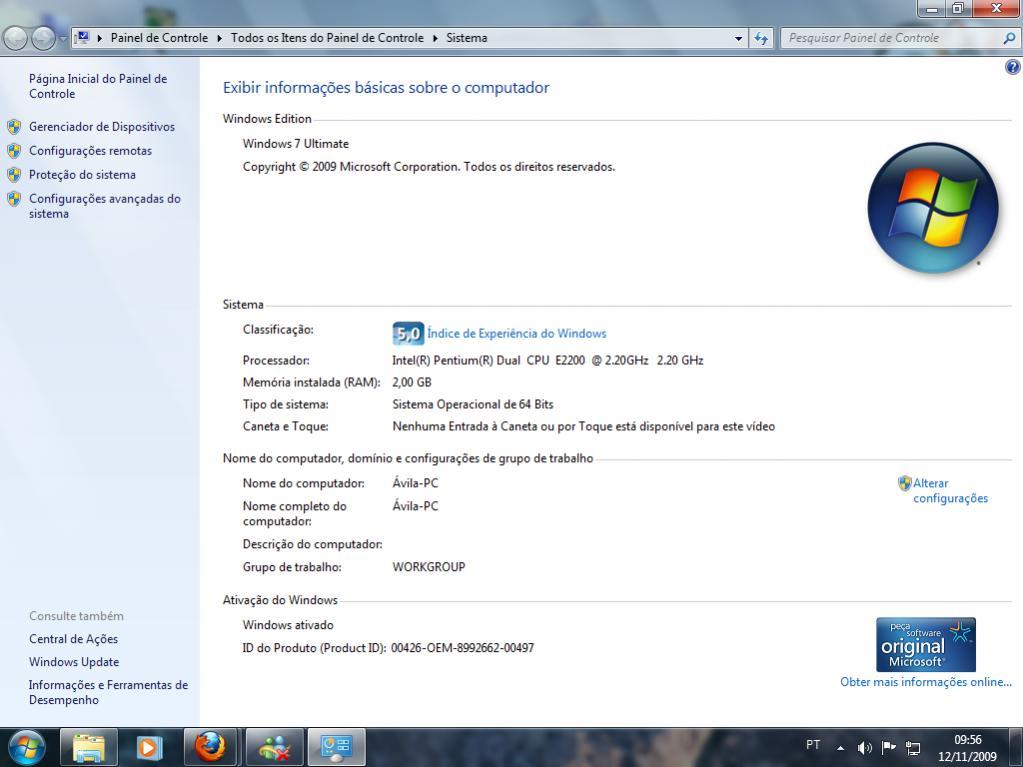This screenshot has height=767, width=1023.
Task: Click shield icon beside Proteção do sistema
Action: point(14,175)
